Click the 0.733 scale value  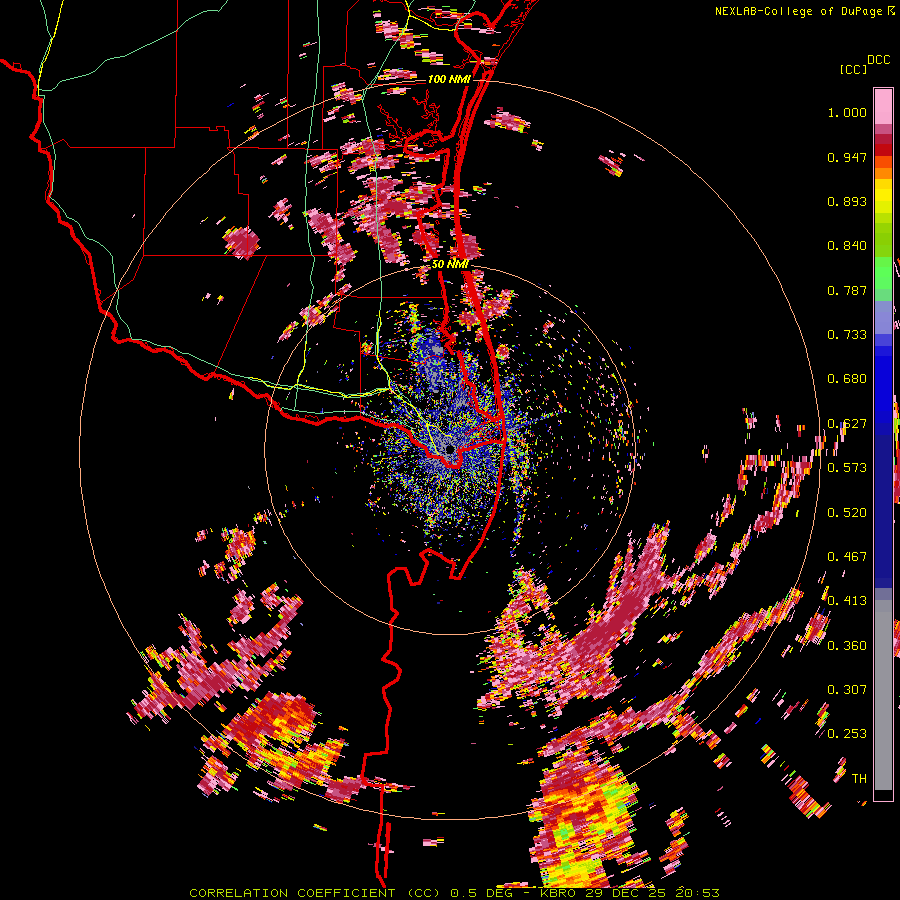(847, 335)
